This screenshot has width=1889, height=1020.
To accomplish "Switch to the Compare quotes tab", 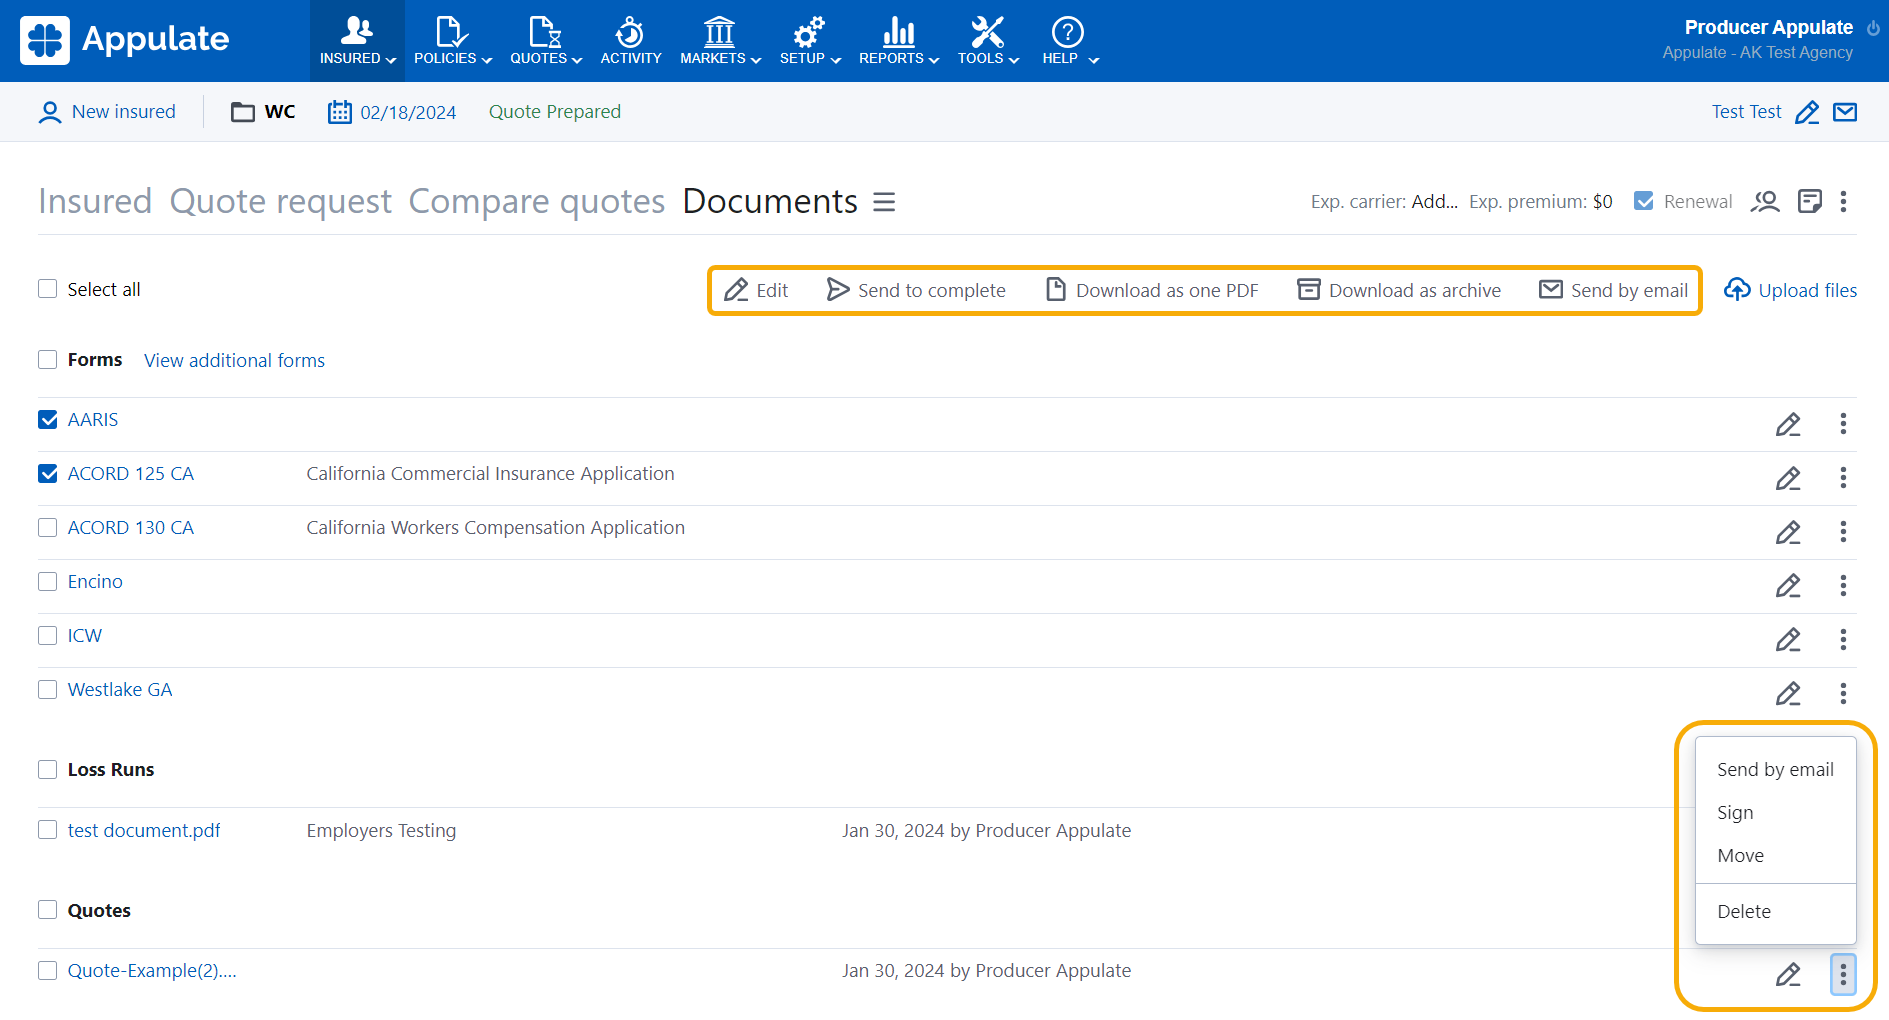I will (536, 201).
